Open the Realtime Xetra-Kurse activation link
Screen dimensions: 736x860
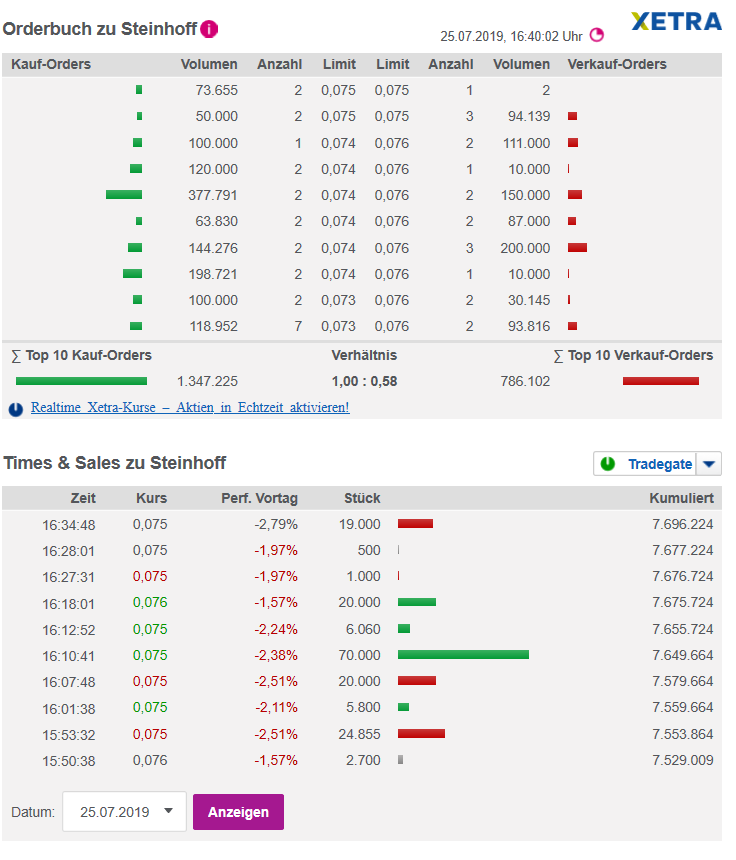190,408
